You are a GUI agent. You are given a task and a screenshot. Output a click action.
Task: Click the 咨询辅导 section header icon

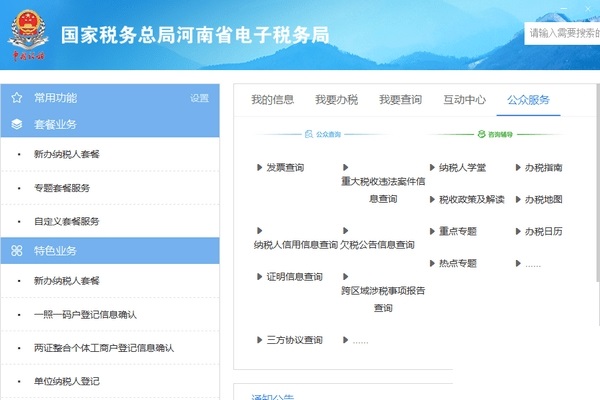point(480,133)
